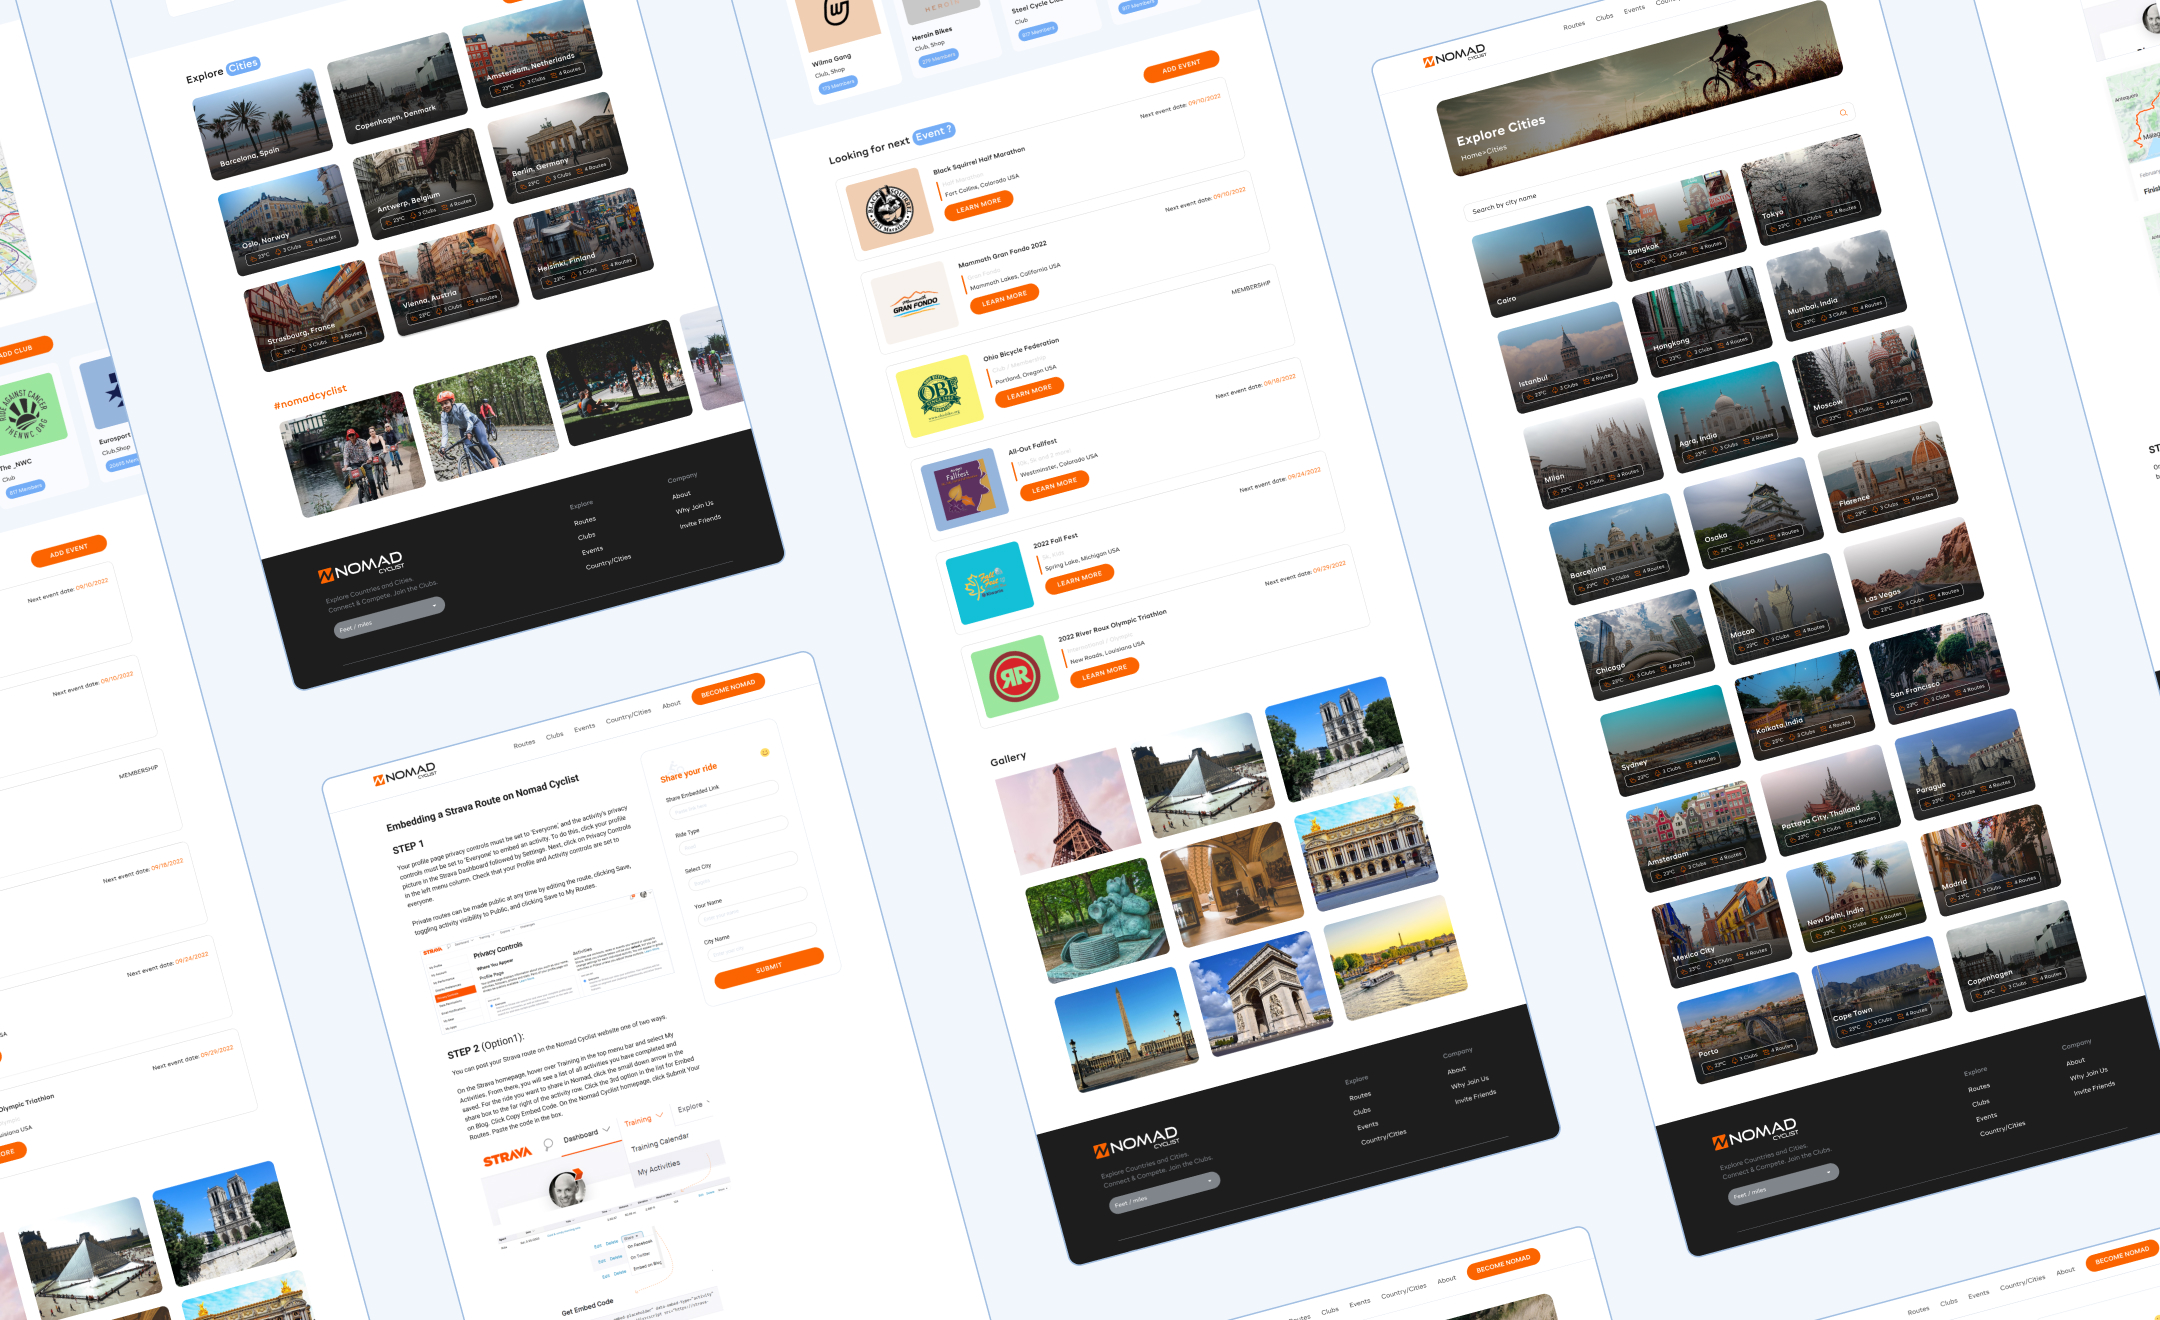Click the smiley emoji in Share your ride card
Screen dimensions: 2160x1320
[x=765, y=752]
